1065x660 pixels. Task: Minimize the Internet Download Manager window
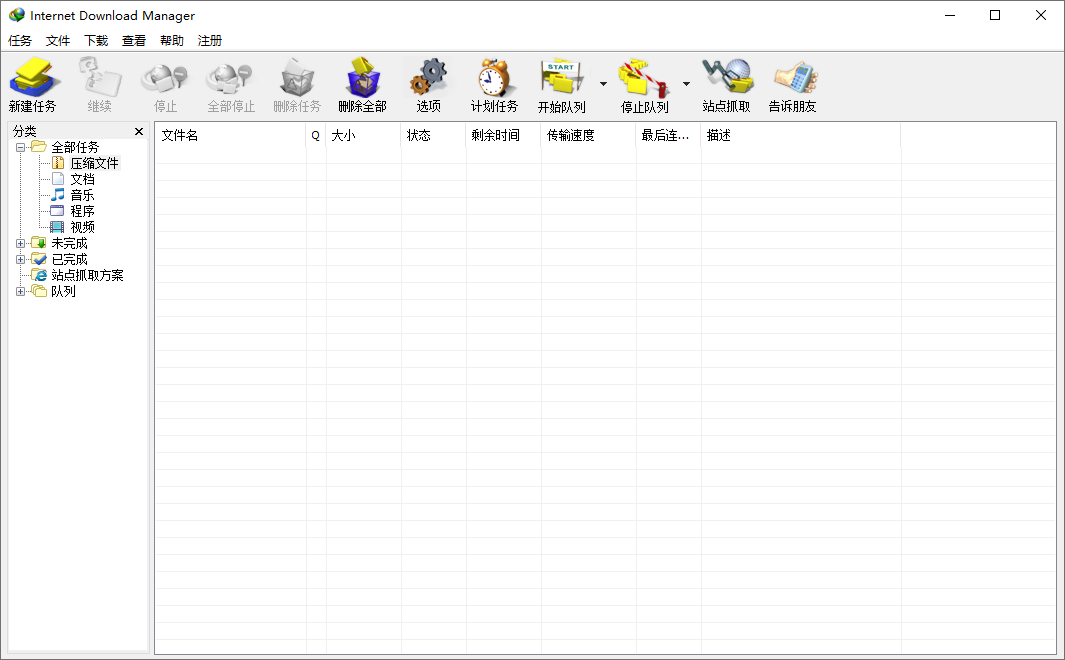(x=950, y=15)
